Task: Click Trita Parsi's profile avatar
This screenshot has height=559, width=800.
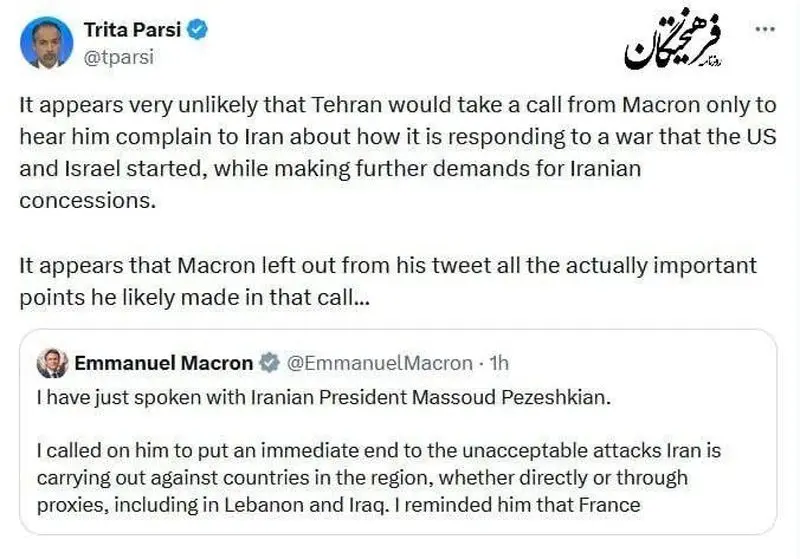Action: click(46, 42)
